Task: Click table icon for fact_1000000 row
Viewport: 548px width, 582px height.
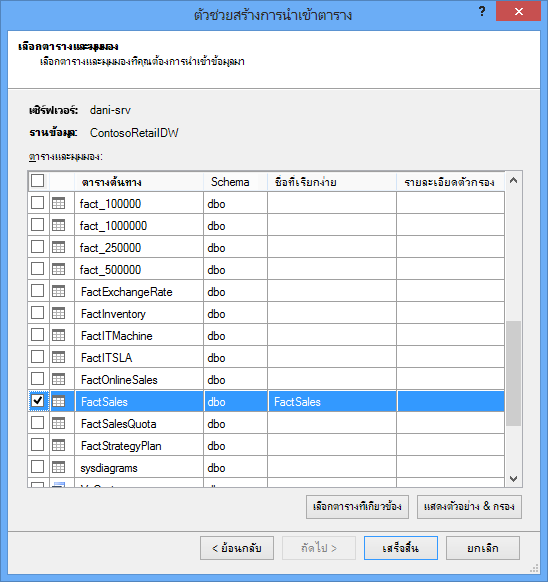Action: point(58,225)
